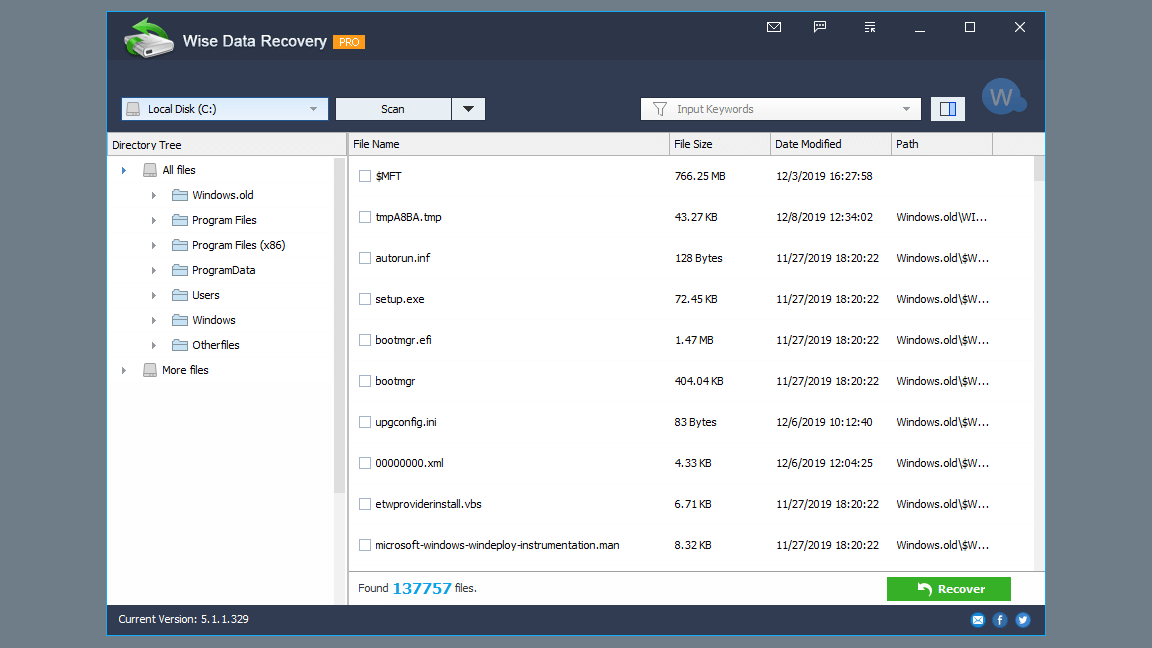Open the Twitter icon in the status bar
The width and height of the screenshot is (1152, 648).
1023,620
